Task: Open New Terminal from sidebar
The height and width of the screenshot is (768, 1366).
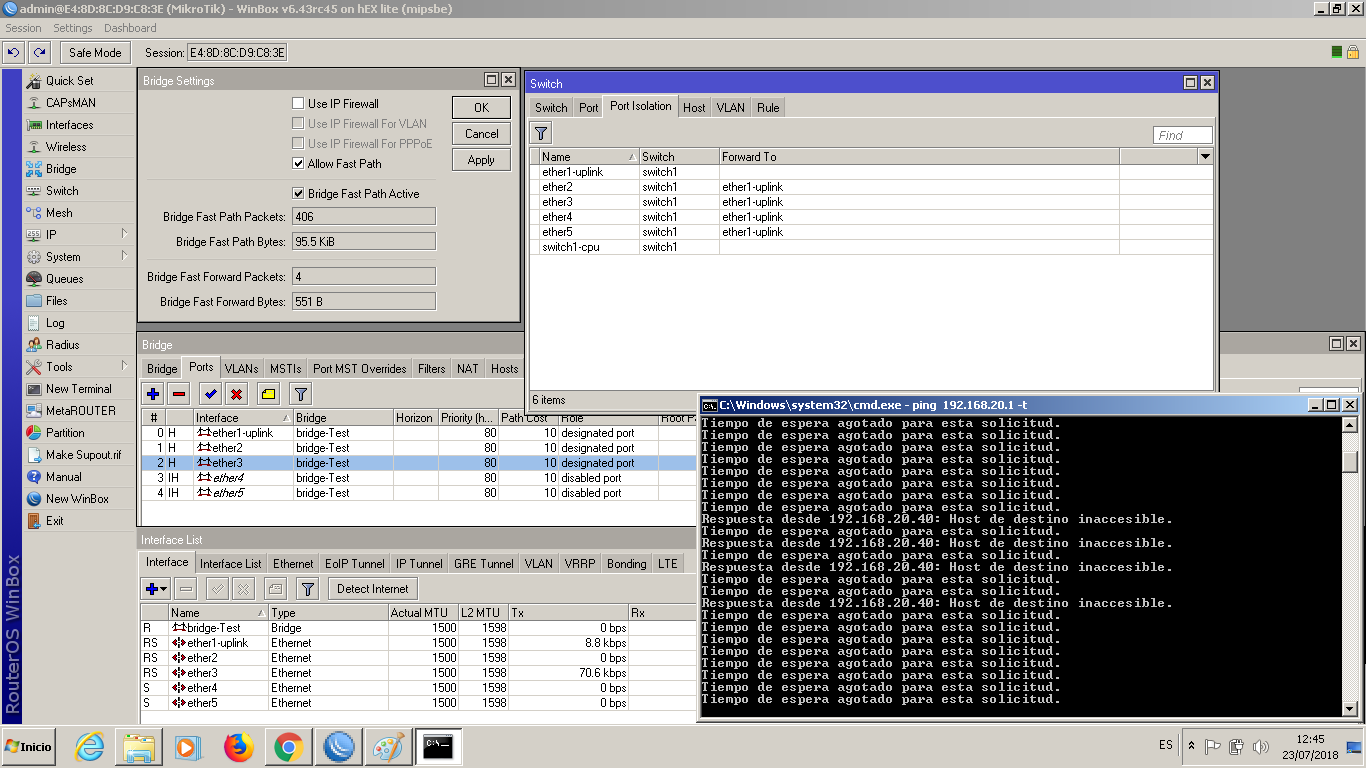Action: coord(78,389)
